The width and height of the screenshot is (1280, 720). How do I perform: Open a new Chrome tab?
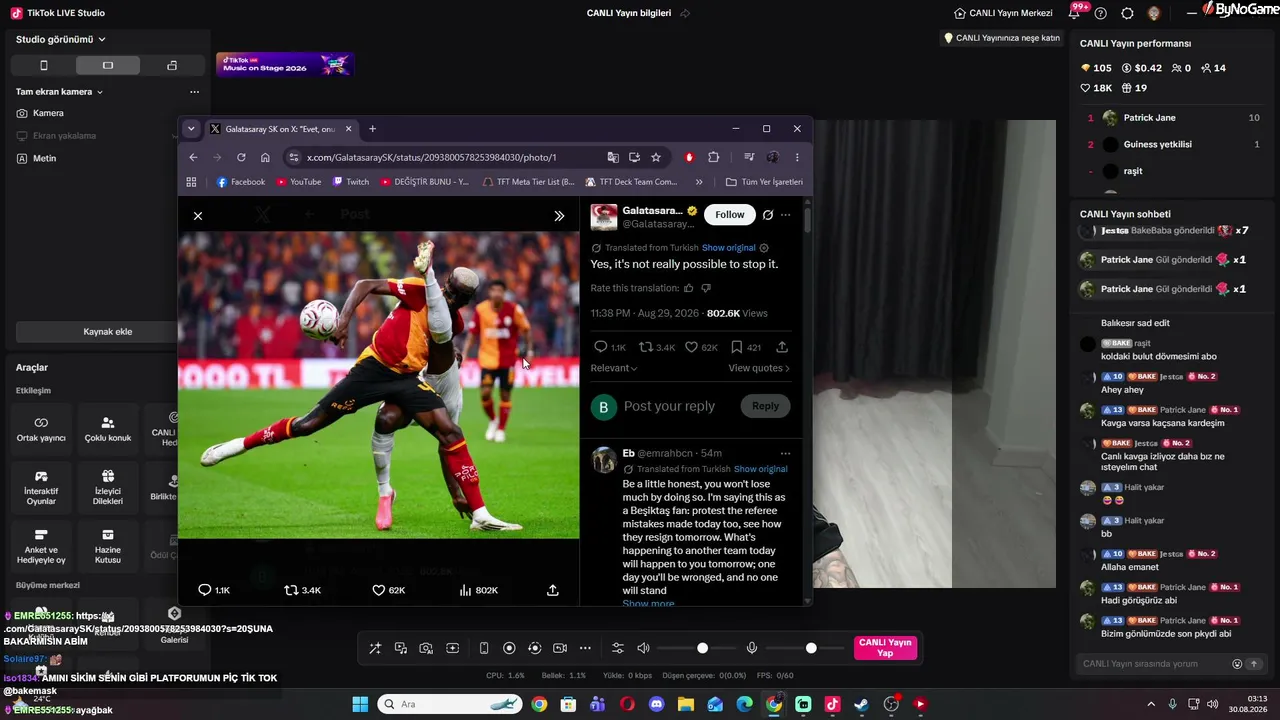click(x=372, y=129)
